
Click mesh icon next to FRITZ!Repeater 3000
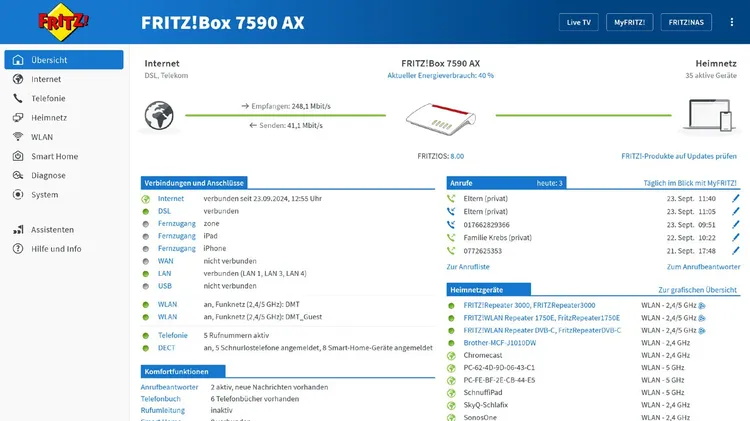click(x=702, y=305)
